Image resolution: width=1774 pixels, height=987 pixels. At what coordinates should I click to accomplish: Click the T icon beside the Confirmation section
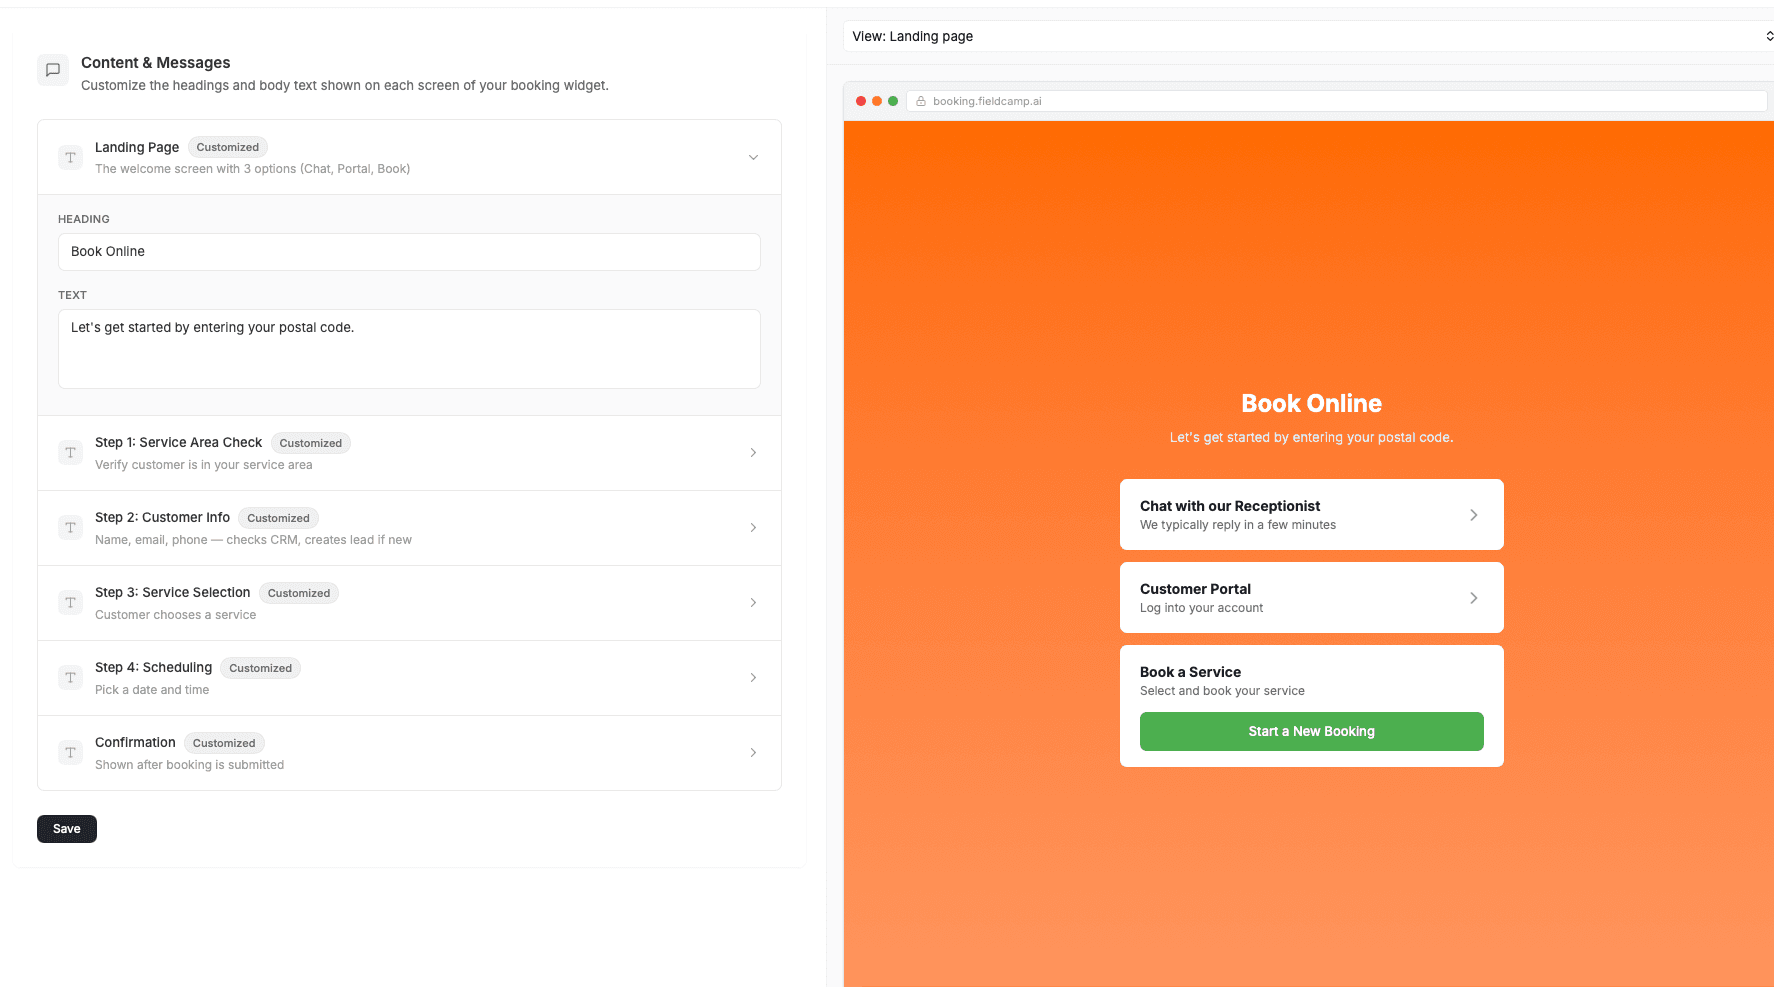coord(70,752)
